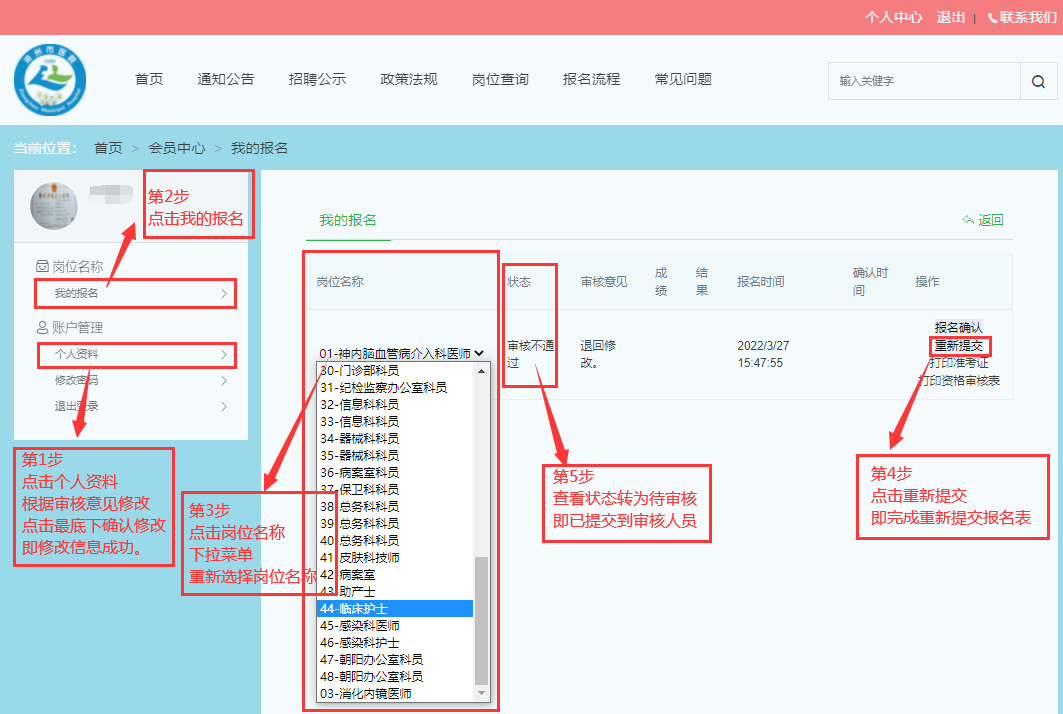Open 常见问题 in the navigation bar
Viewport: 1063px width, 714px height.
point(683,79)
